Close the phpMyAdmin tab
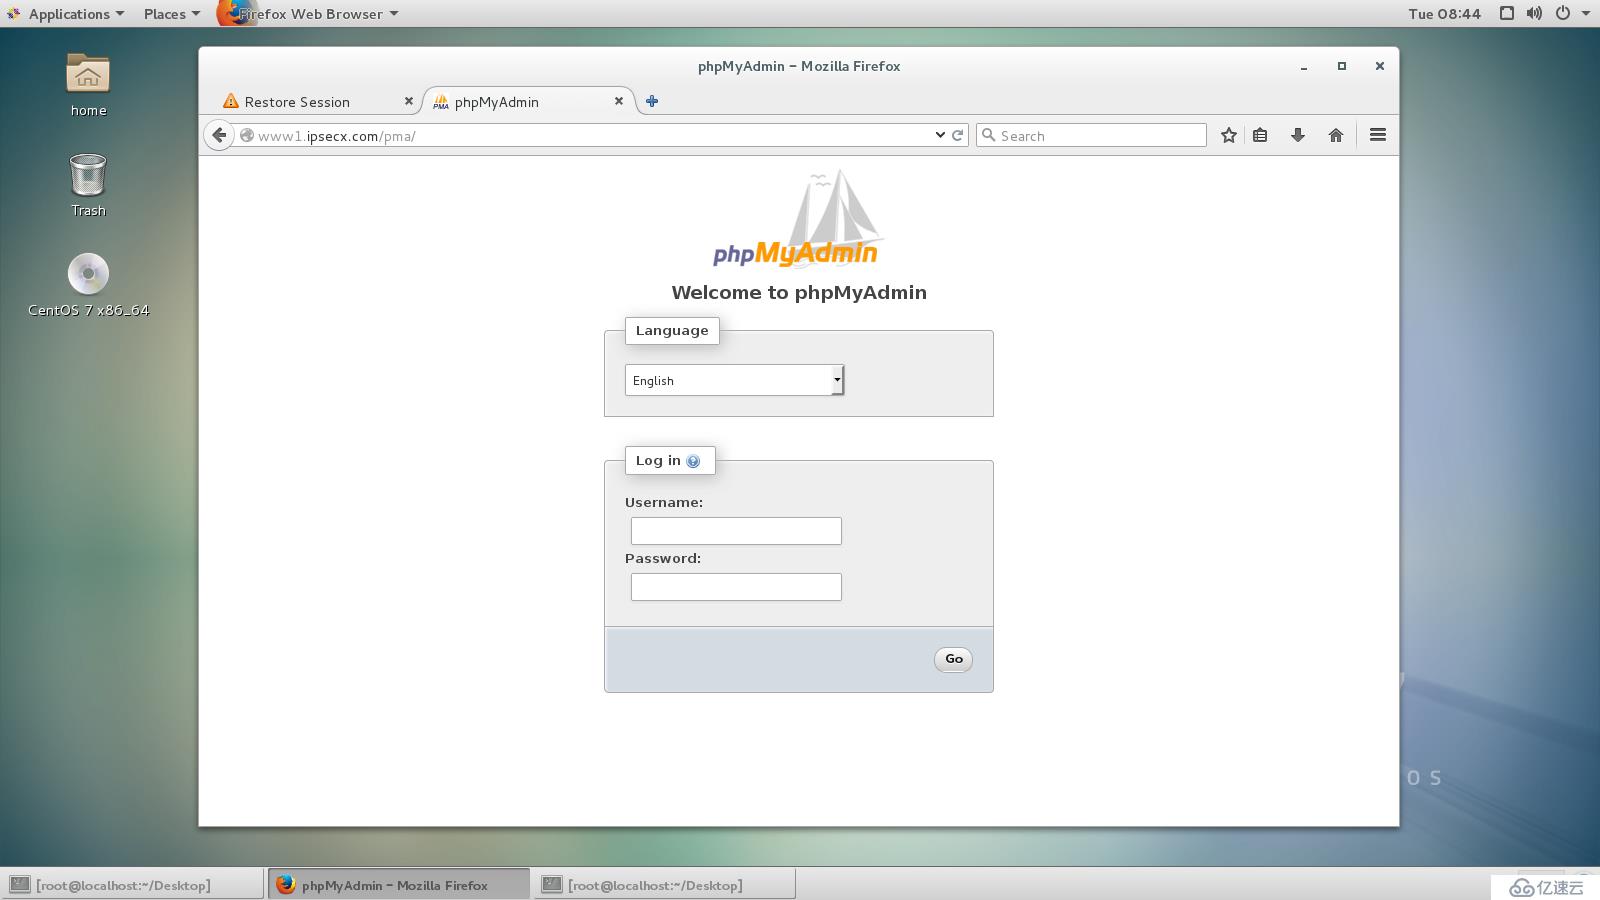This screenshot has height=900, width=1600. click(619, 101)
